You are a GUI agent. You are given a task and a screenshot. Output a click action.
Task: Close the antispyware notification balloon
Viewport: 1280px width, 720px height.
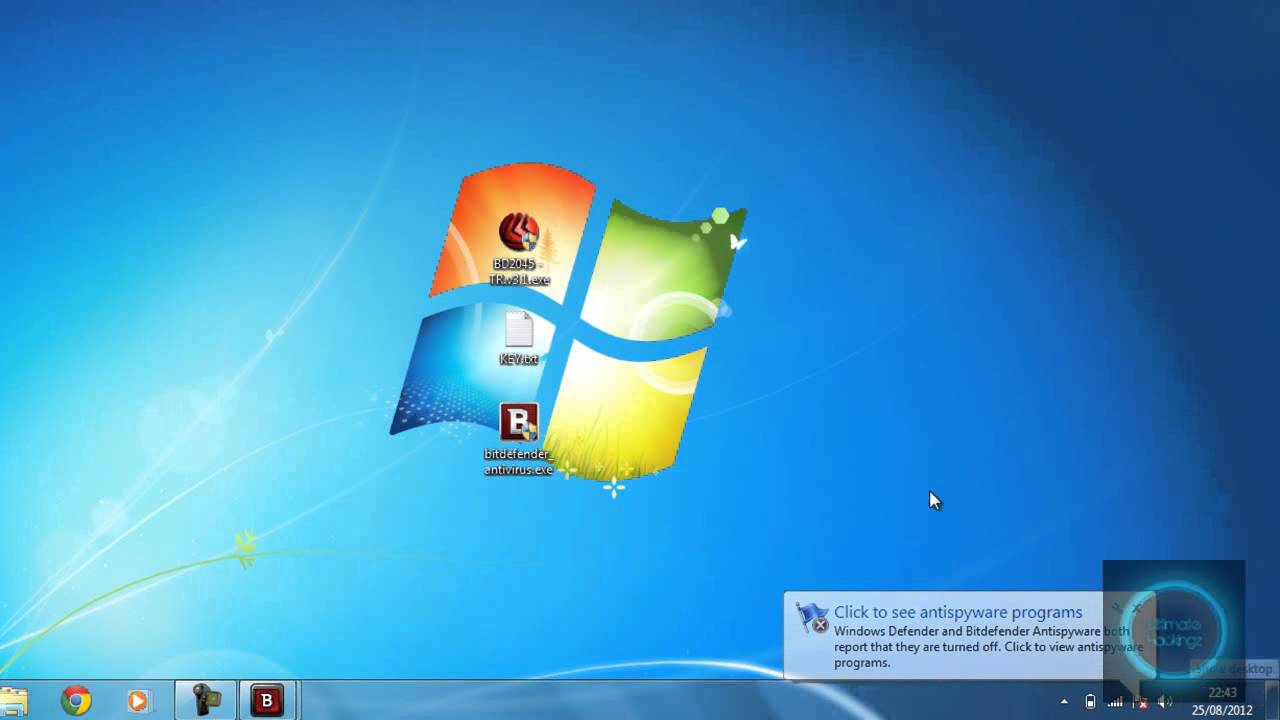coord(1137,608)
